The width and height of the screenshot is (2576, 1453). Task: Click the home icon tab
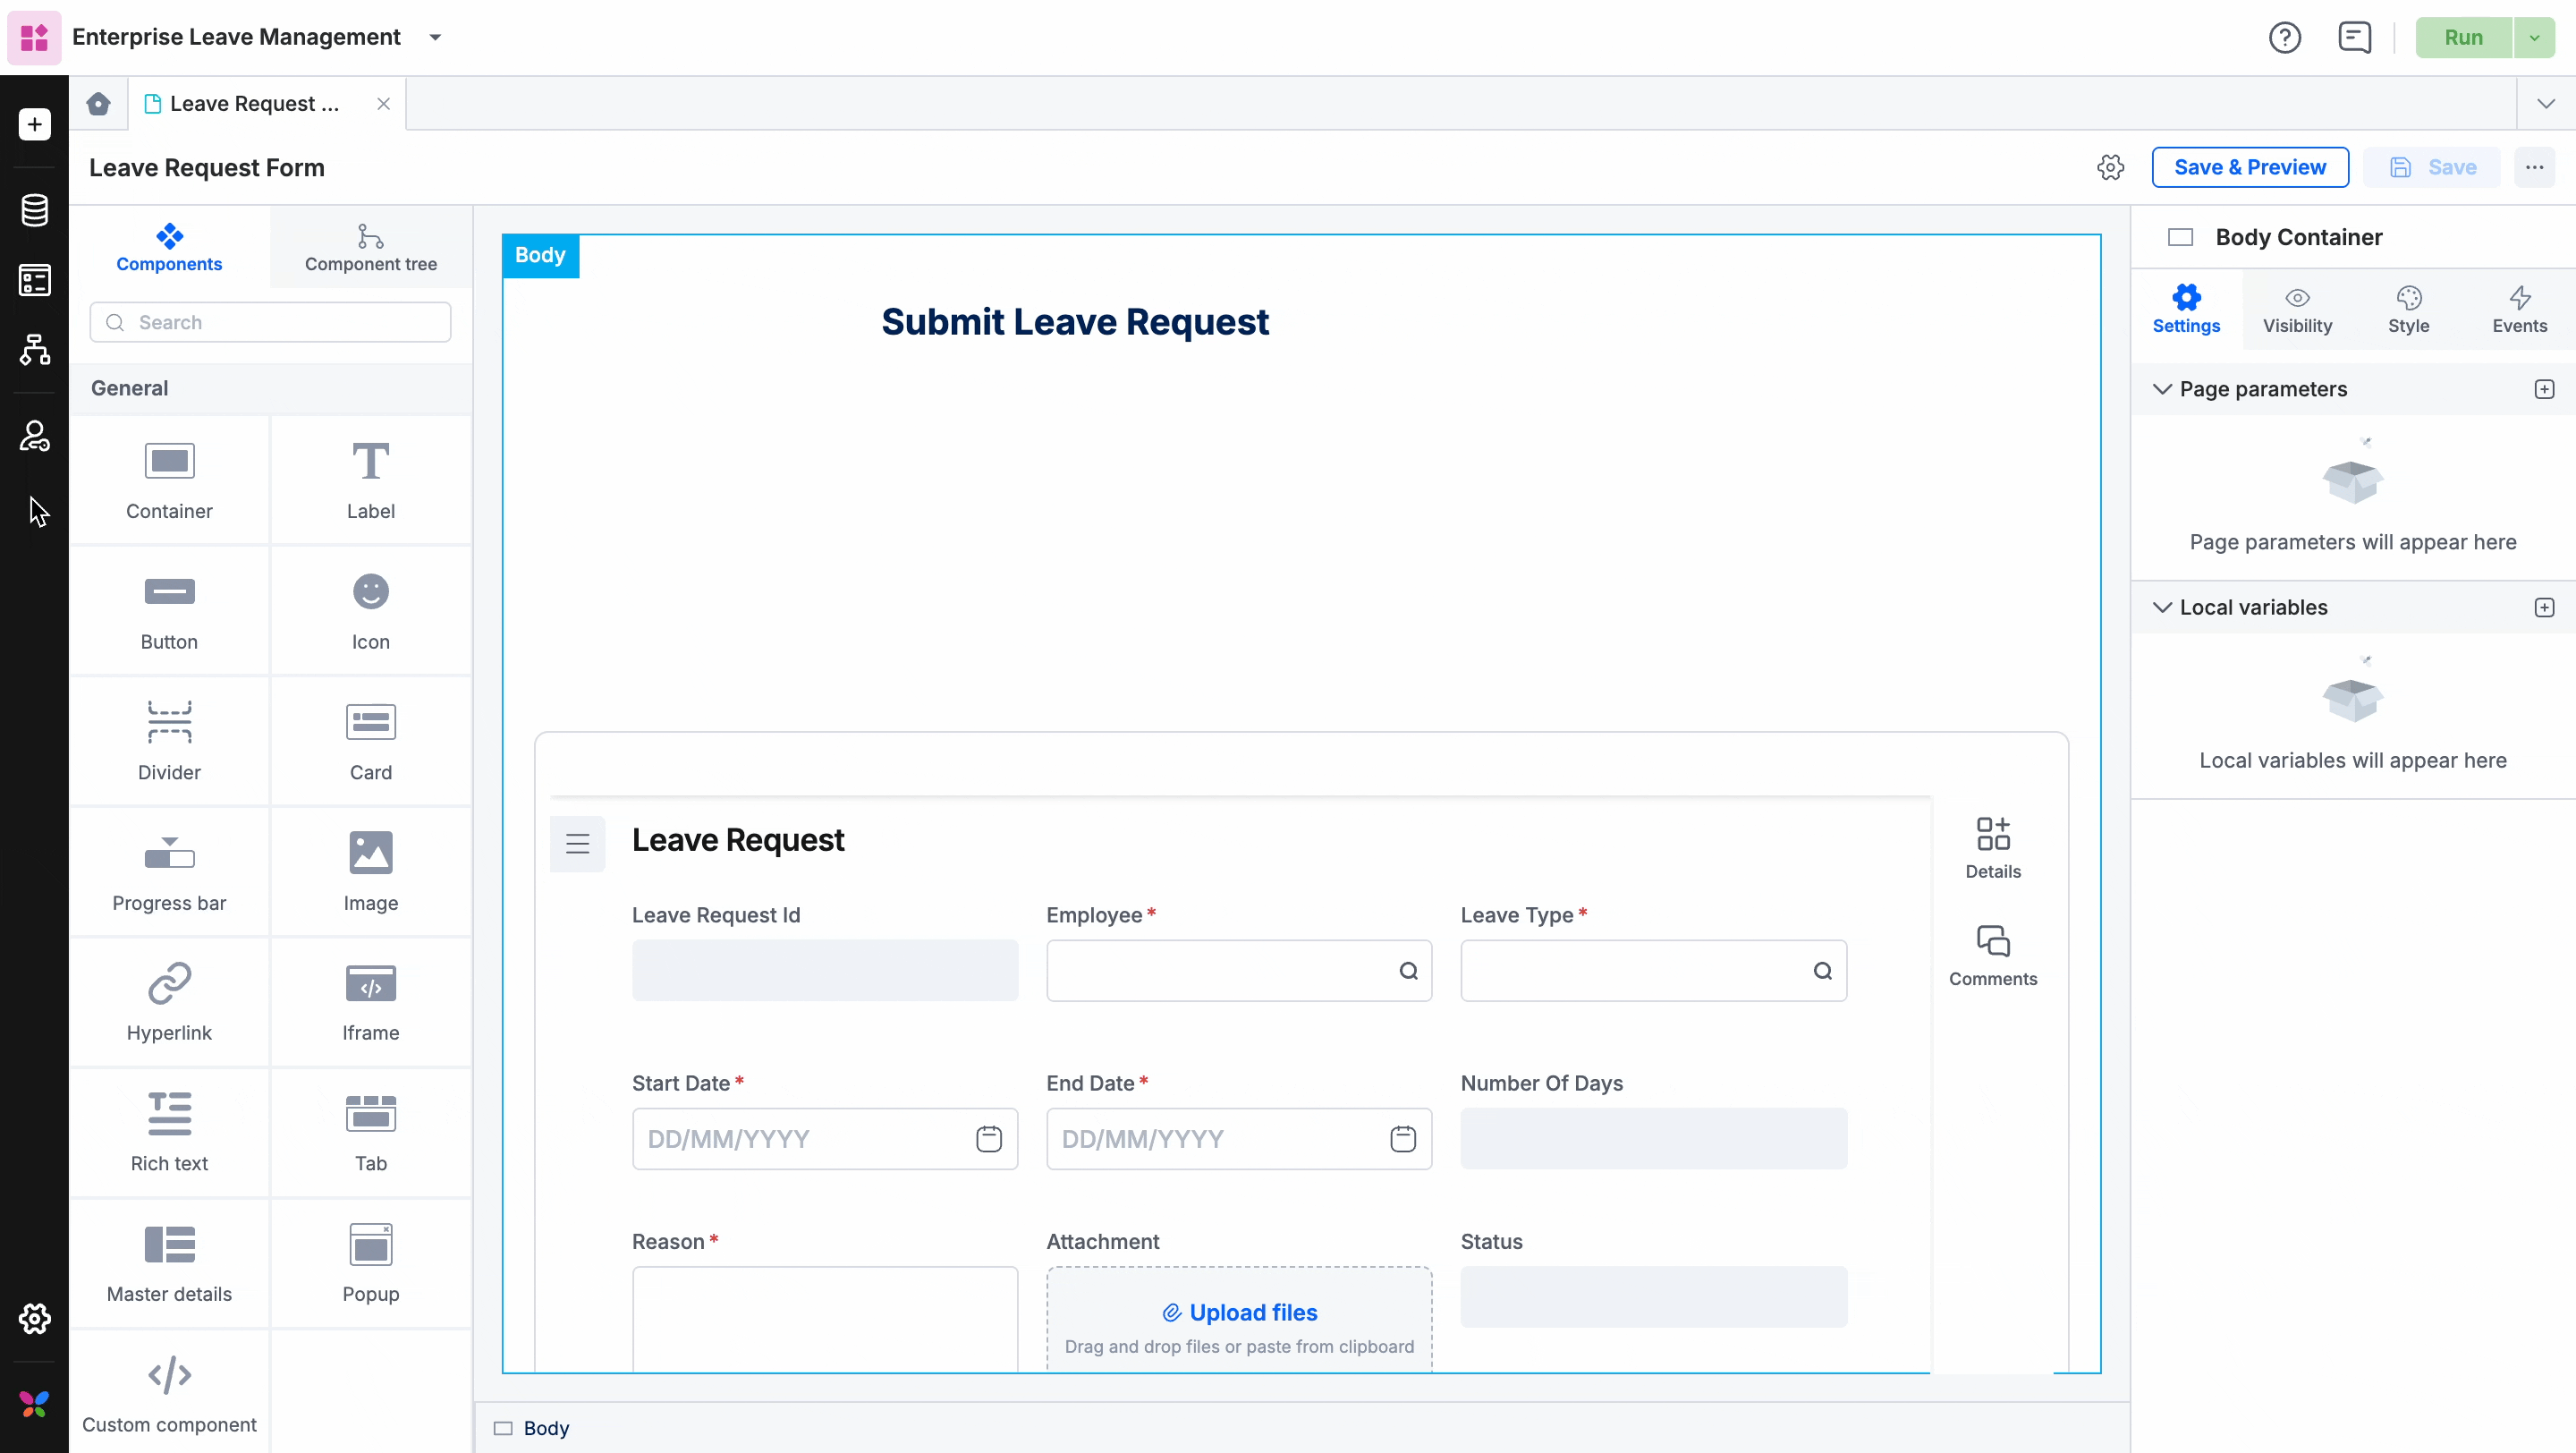tap(98, 104)
